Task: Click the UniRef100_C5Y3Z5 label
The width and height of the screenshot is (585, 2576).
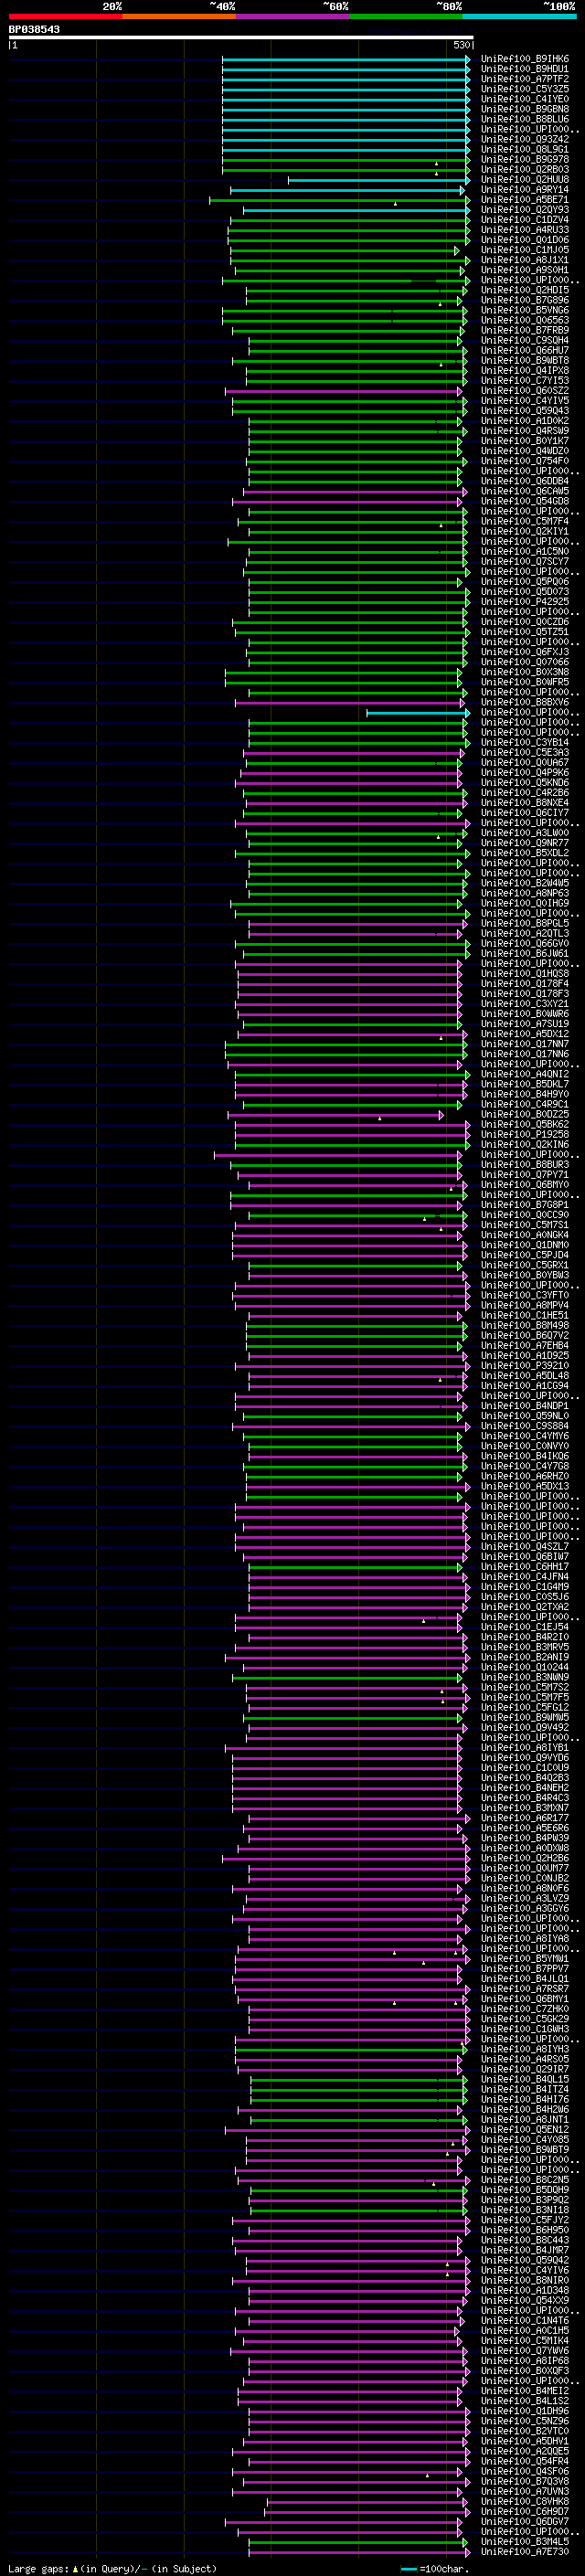Action: coord(525,89)
